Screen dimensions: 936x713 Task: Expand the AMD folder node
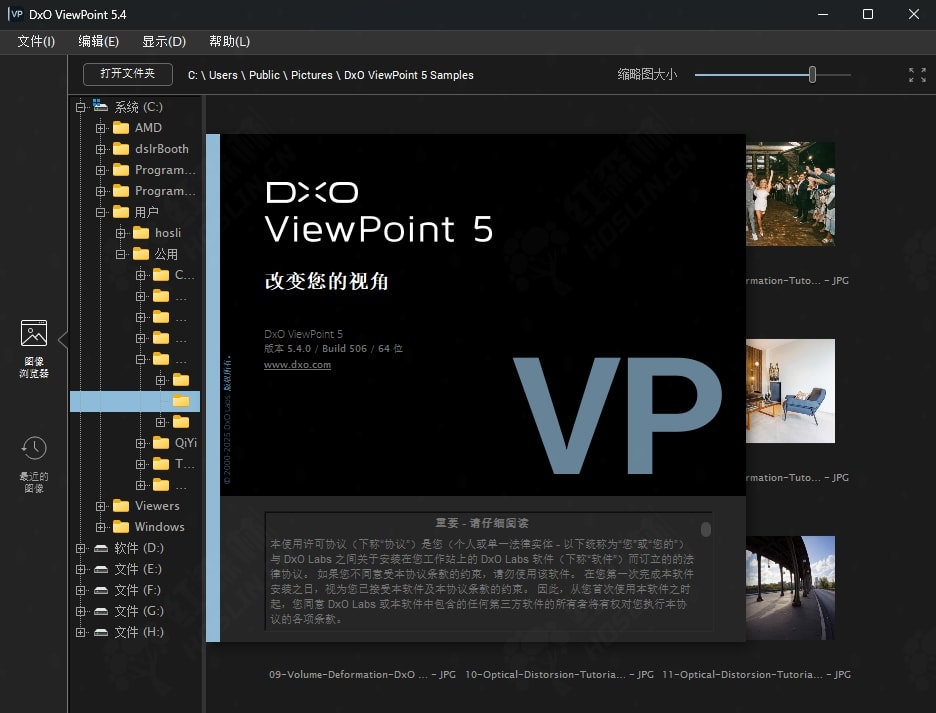[101, 128]
